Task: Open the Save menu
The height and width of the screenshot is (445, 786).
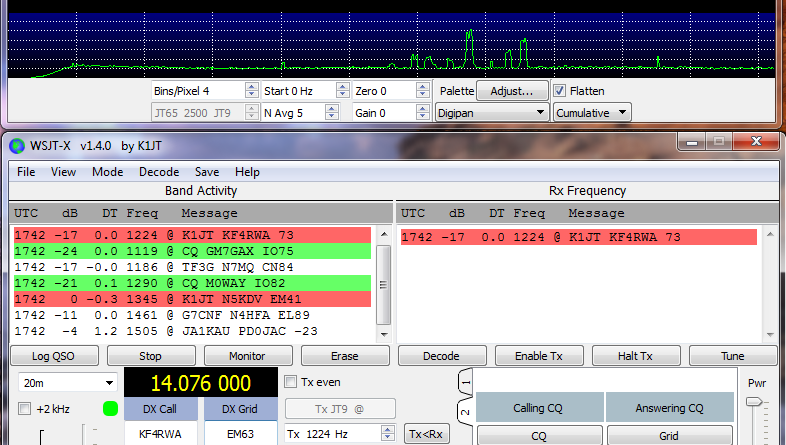Action: pos(207,172)
